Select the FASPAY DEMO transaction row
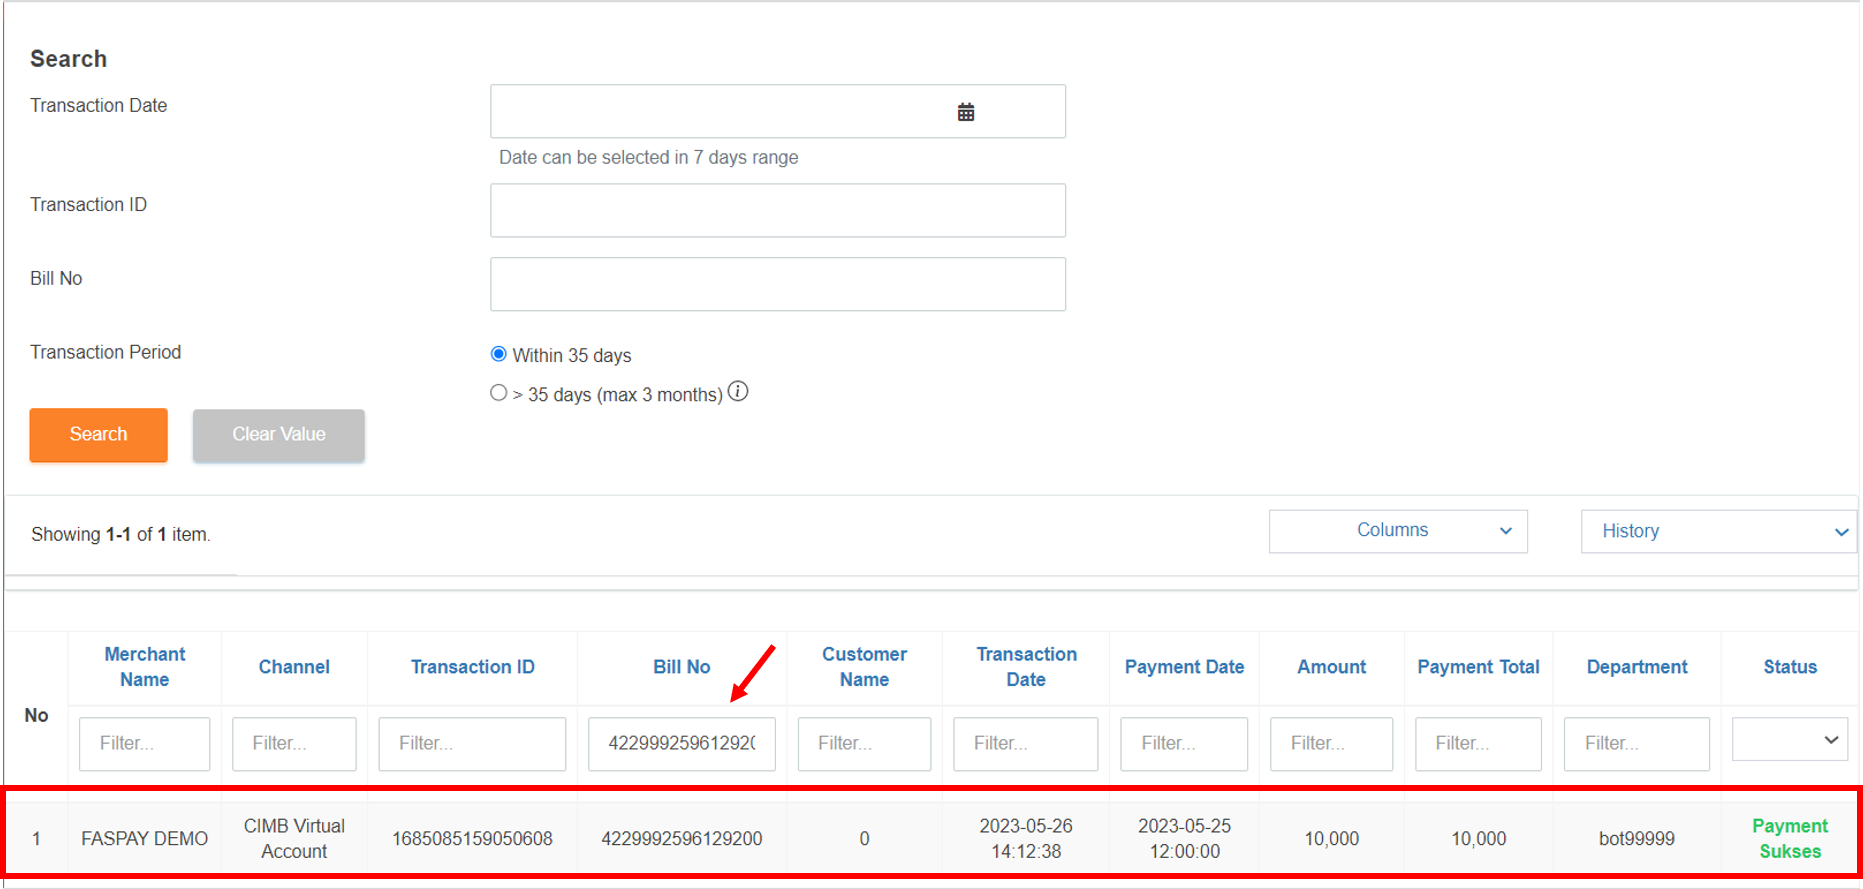 145,839
